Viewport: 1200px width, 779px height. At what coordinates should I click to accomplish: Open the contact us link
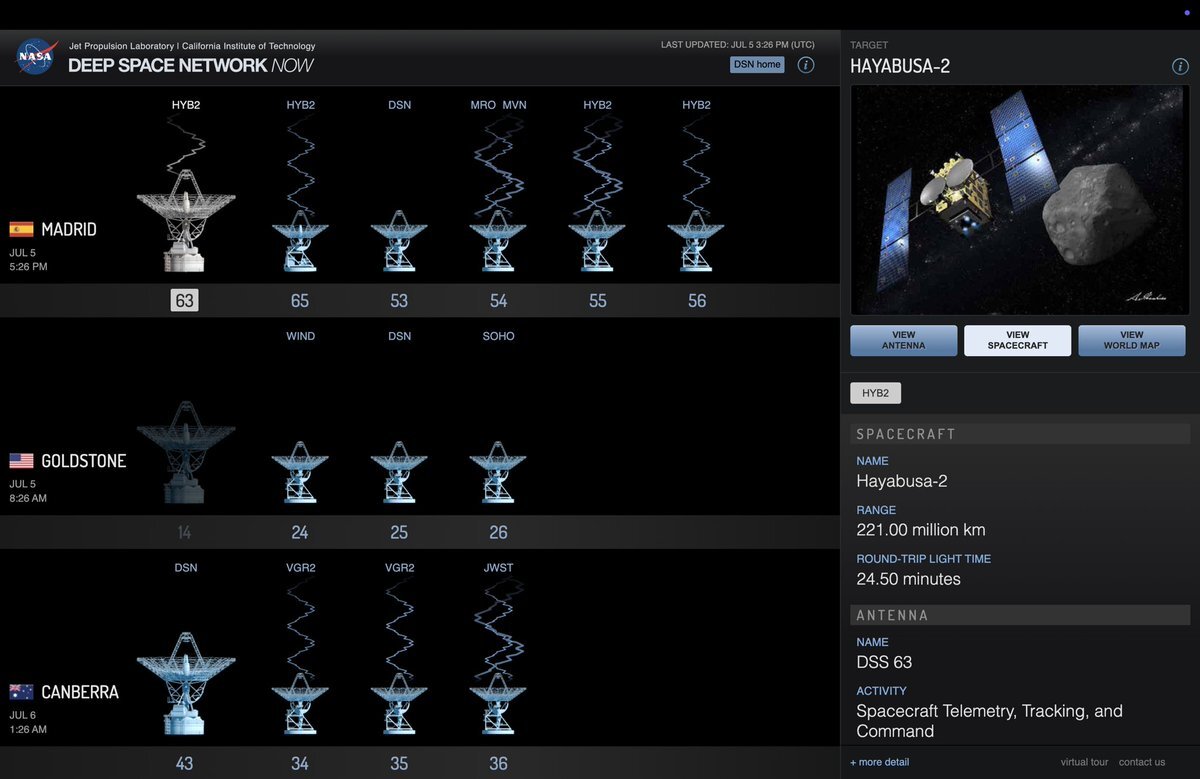(x=1142, y=762)
